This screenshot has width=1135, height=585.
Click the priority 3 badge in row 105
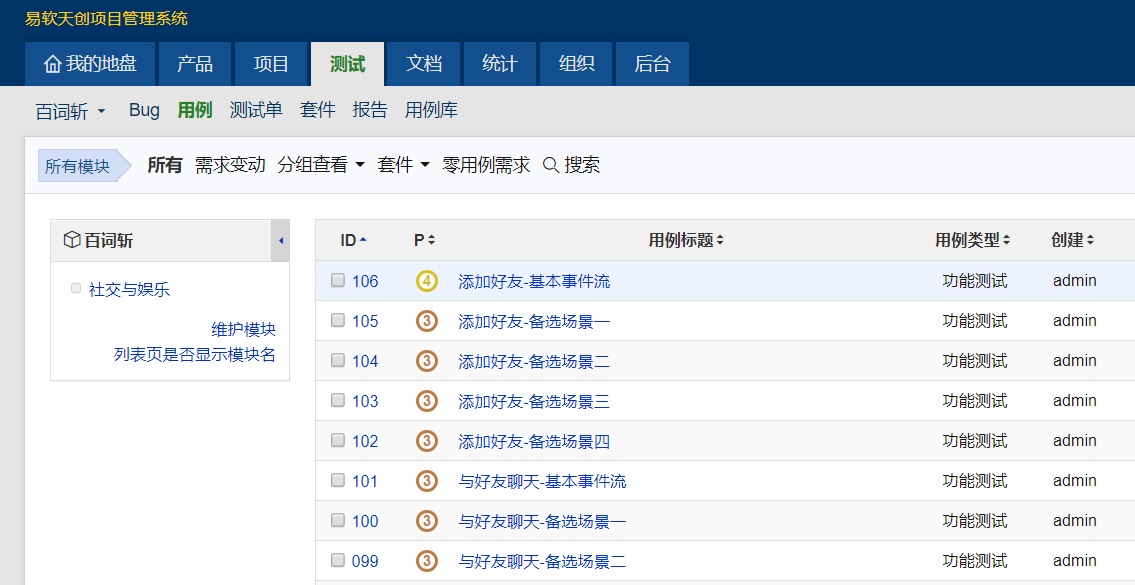coord(427,321)
